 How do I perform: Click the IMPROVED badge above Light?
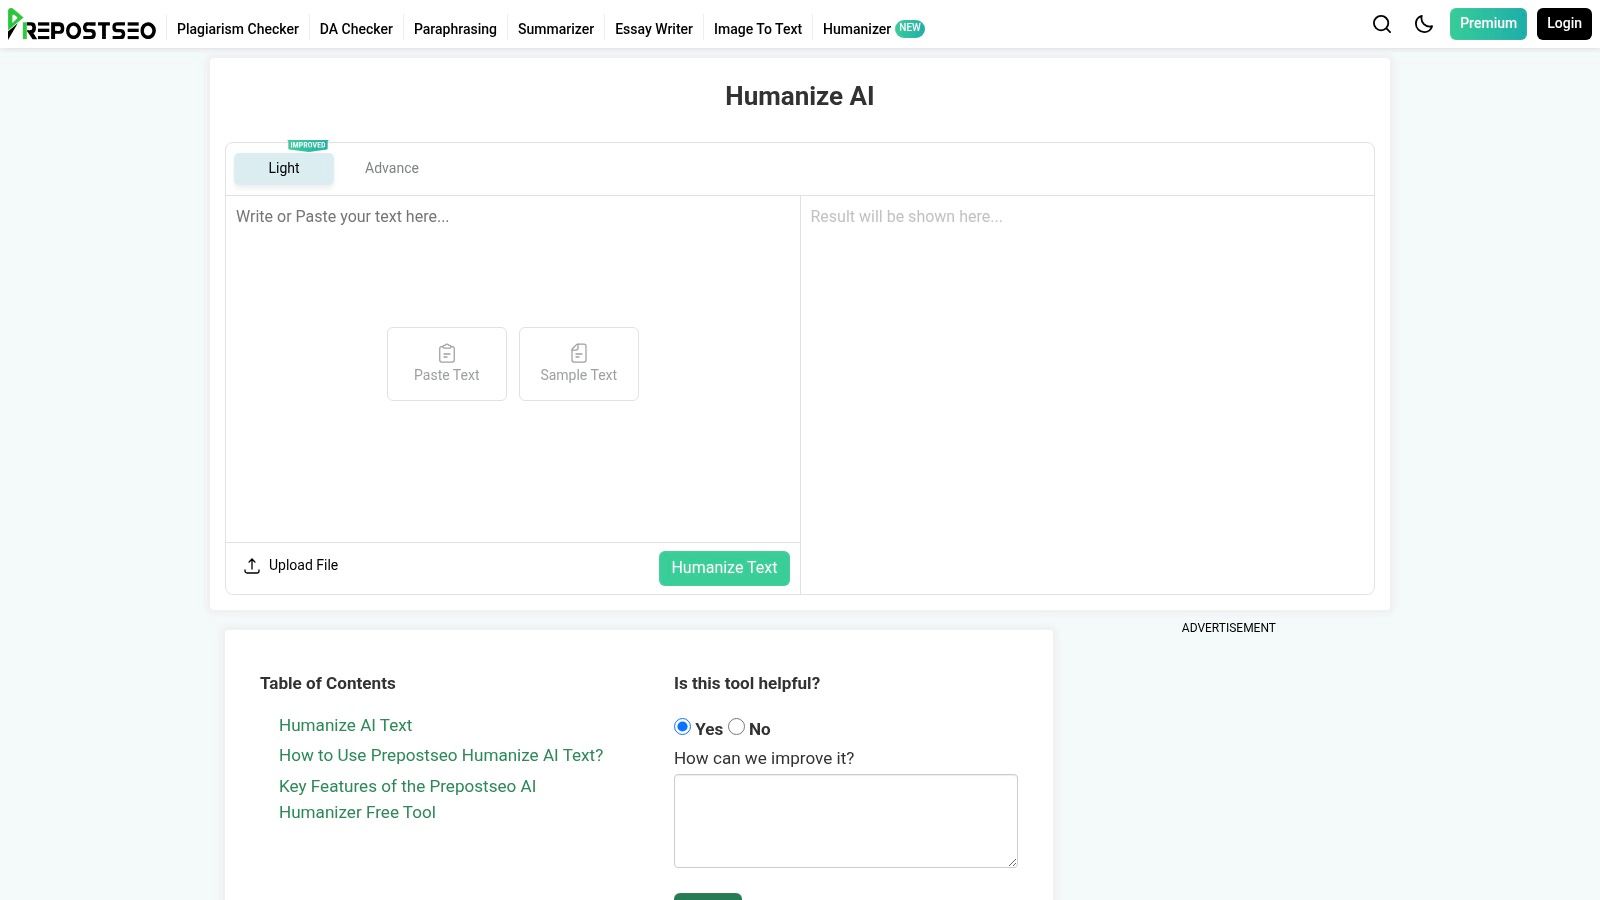[x=308, y=145]
